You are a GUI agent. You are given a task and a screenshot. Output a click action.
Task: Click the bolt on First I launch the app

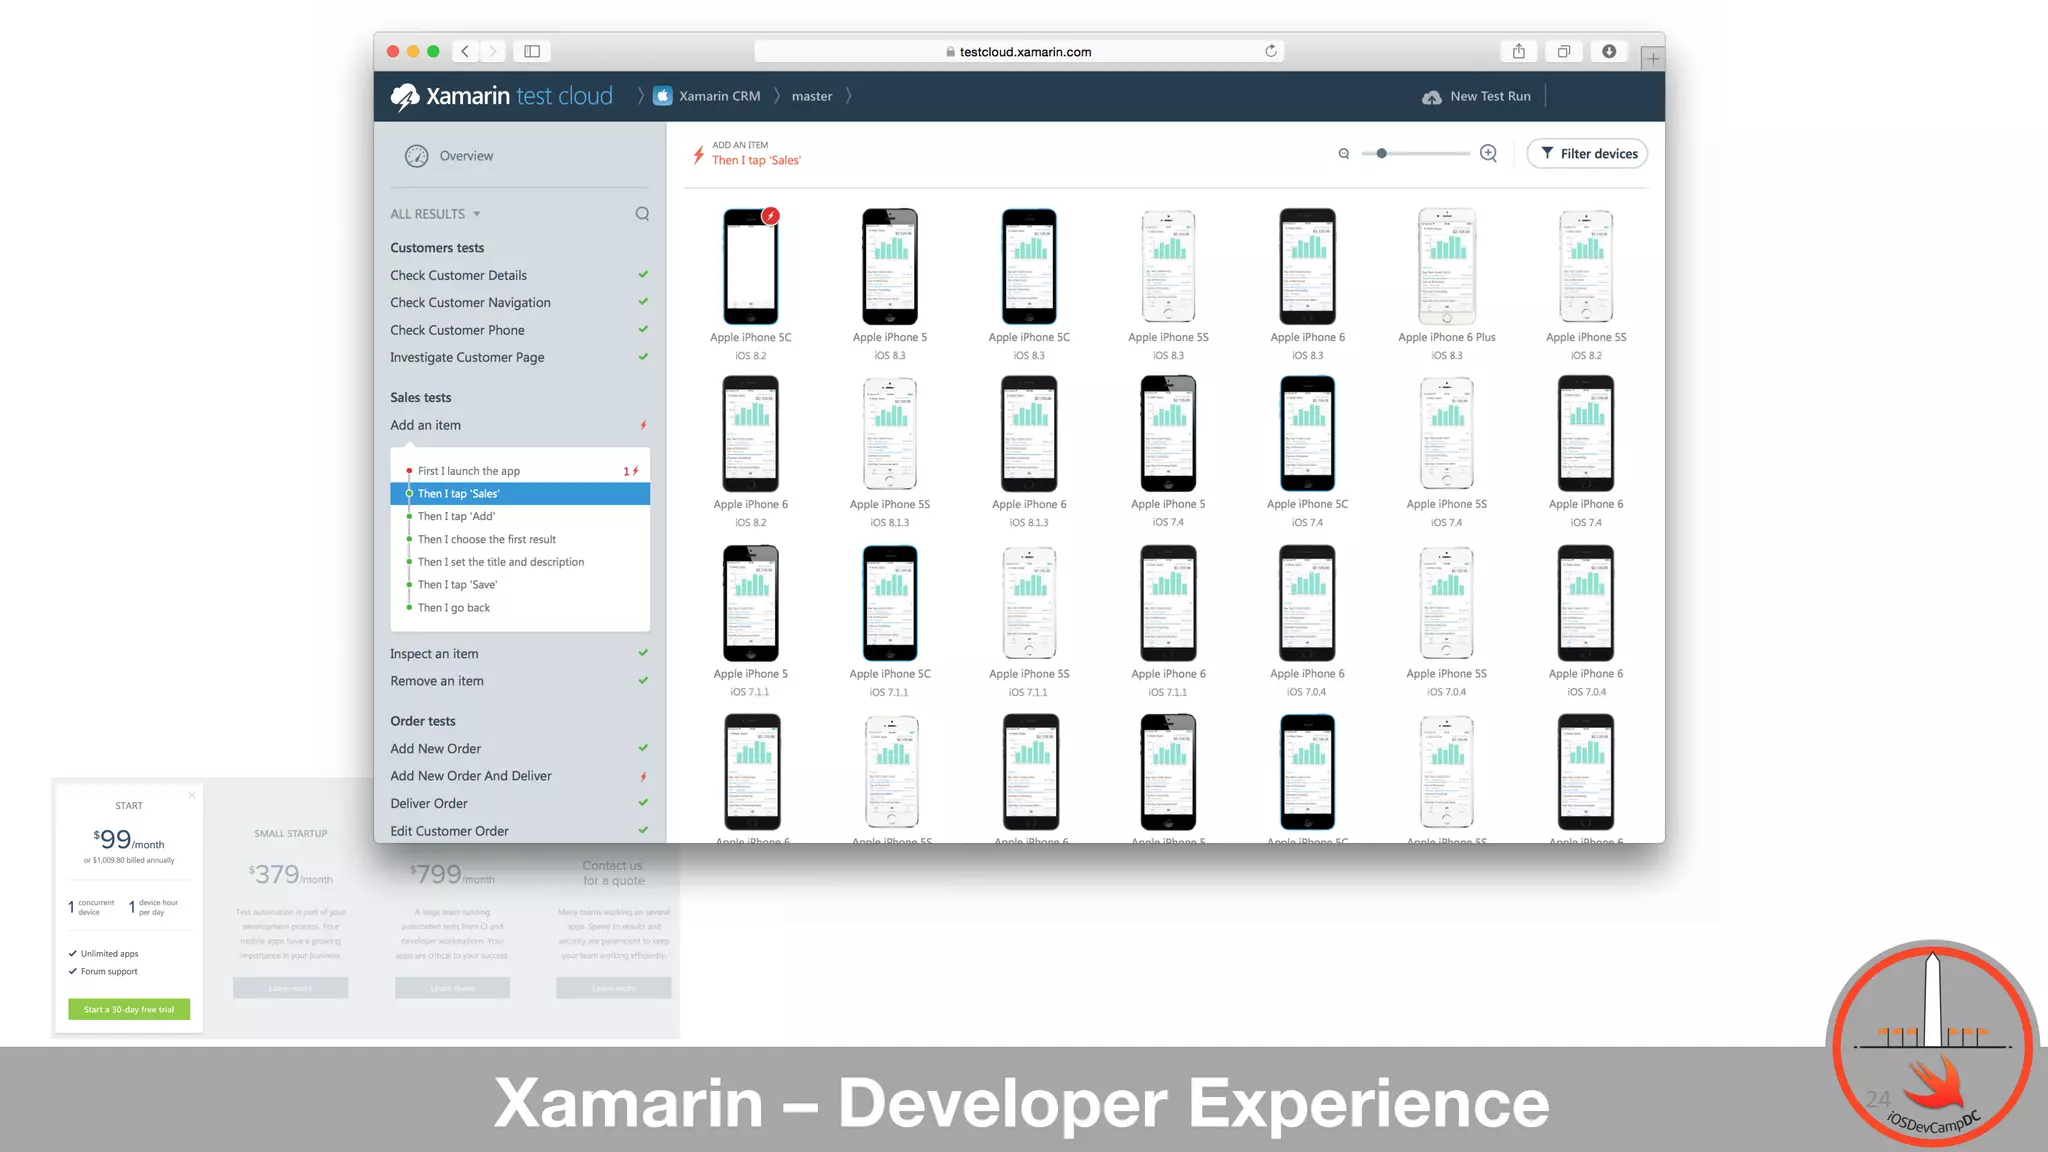(x=635, y=471)
